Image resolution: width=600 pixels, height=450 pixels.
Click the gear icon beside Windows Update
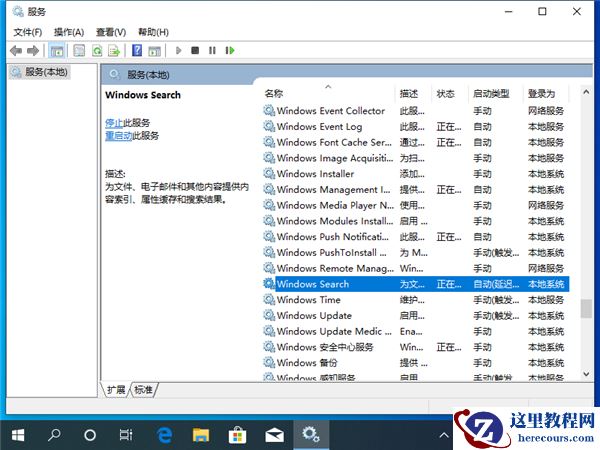[269, 316]
